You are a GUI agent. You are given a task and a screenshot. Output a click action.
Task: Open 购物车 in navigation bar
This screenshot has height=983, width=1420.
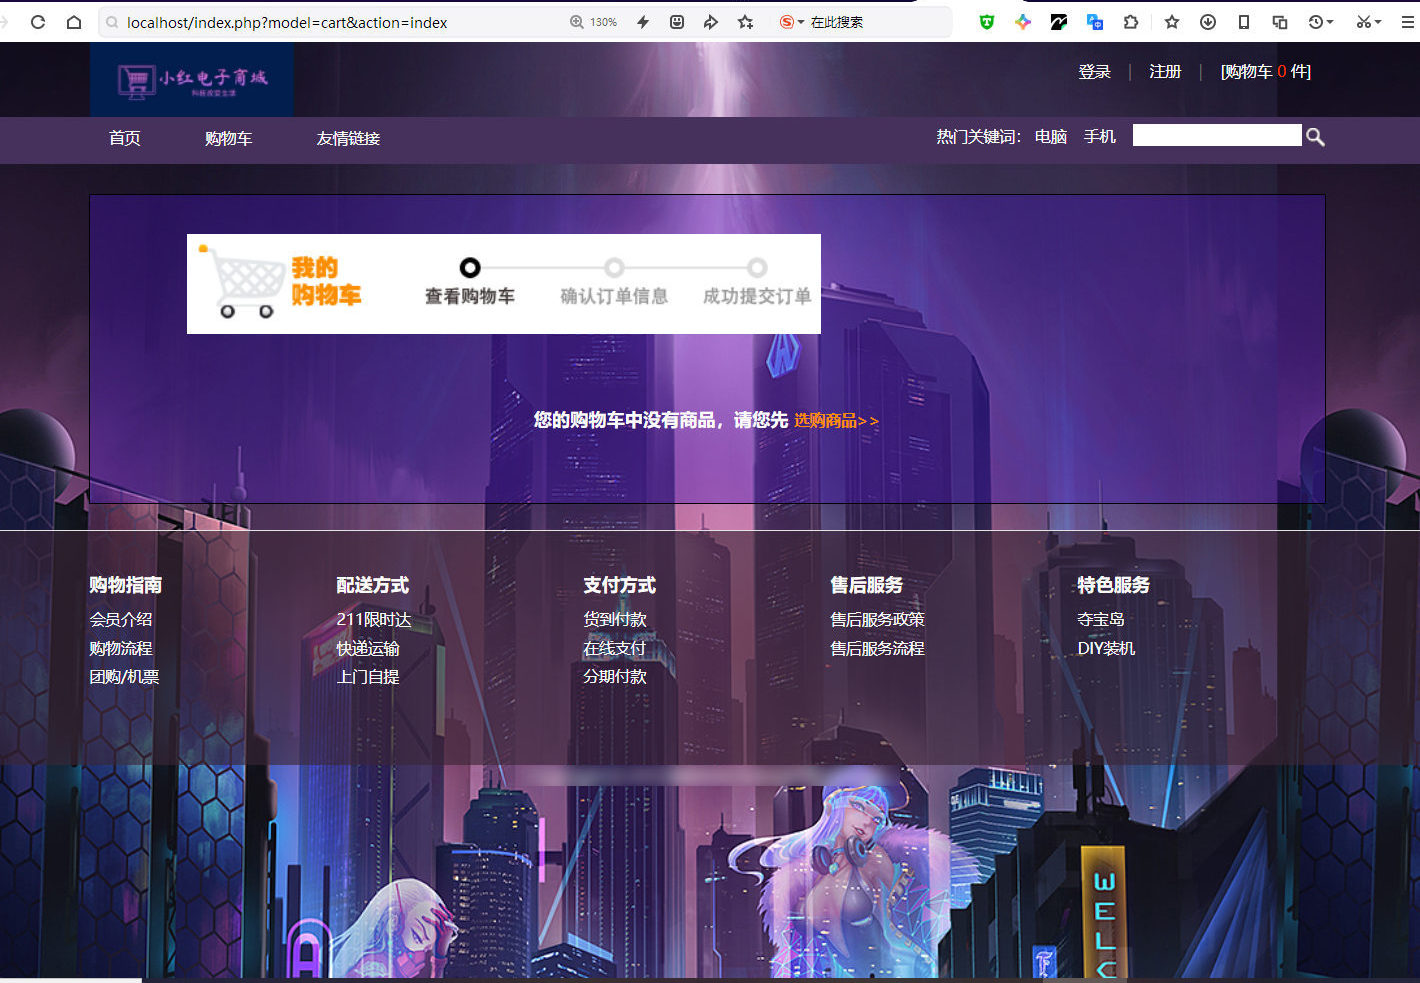click(228, 138)
